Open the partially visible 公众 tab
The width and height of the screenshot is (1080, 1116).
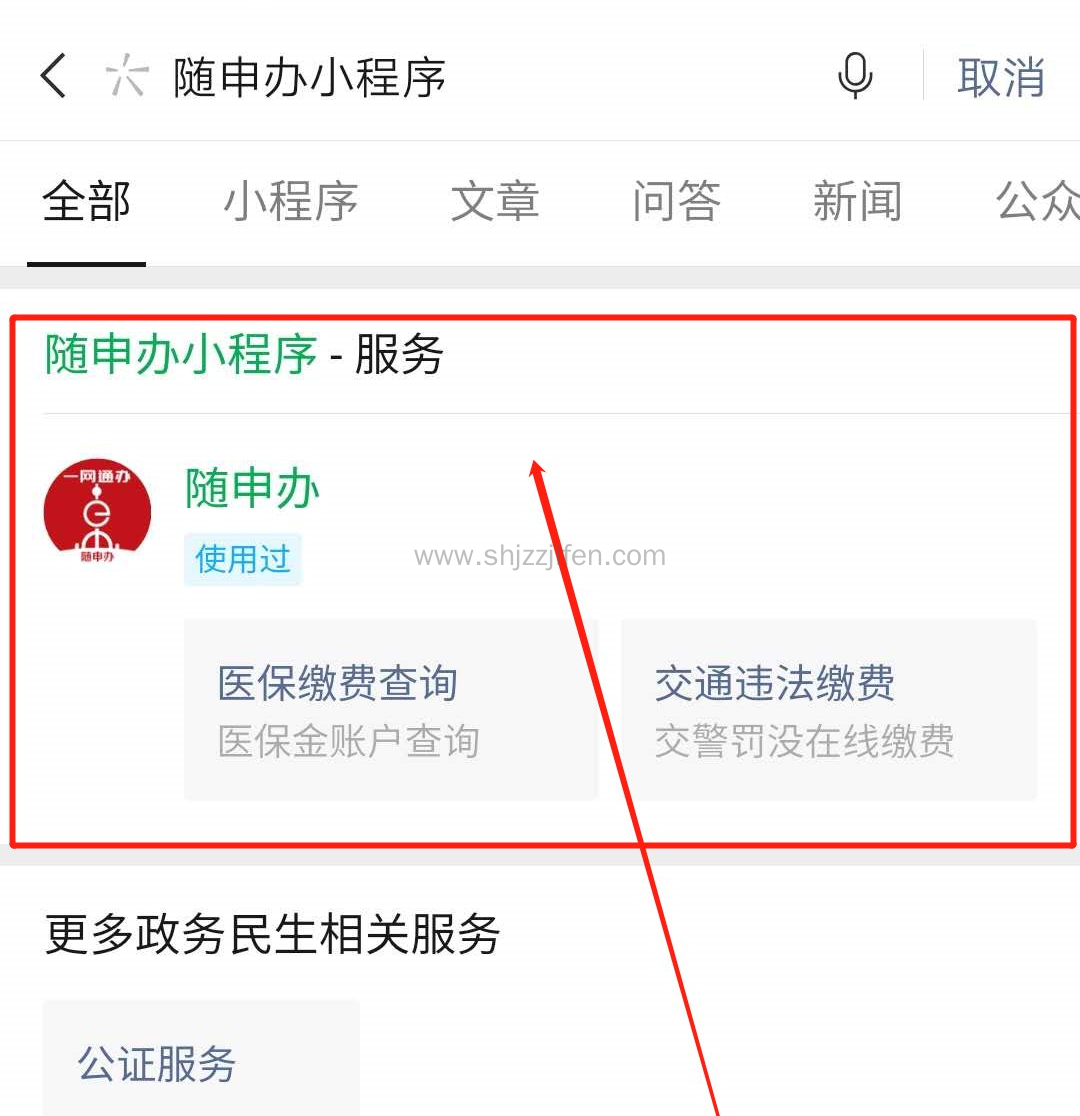coord(1037,202)
